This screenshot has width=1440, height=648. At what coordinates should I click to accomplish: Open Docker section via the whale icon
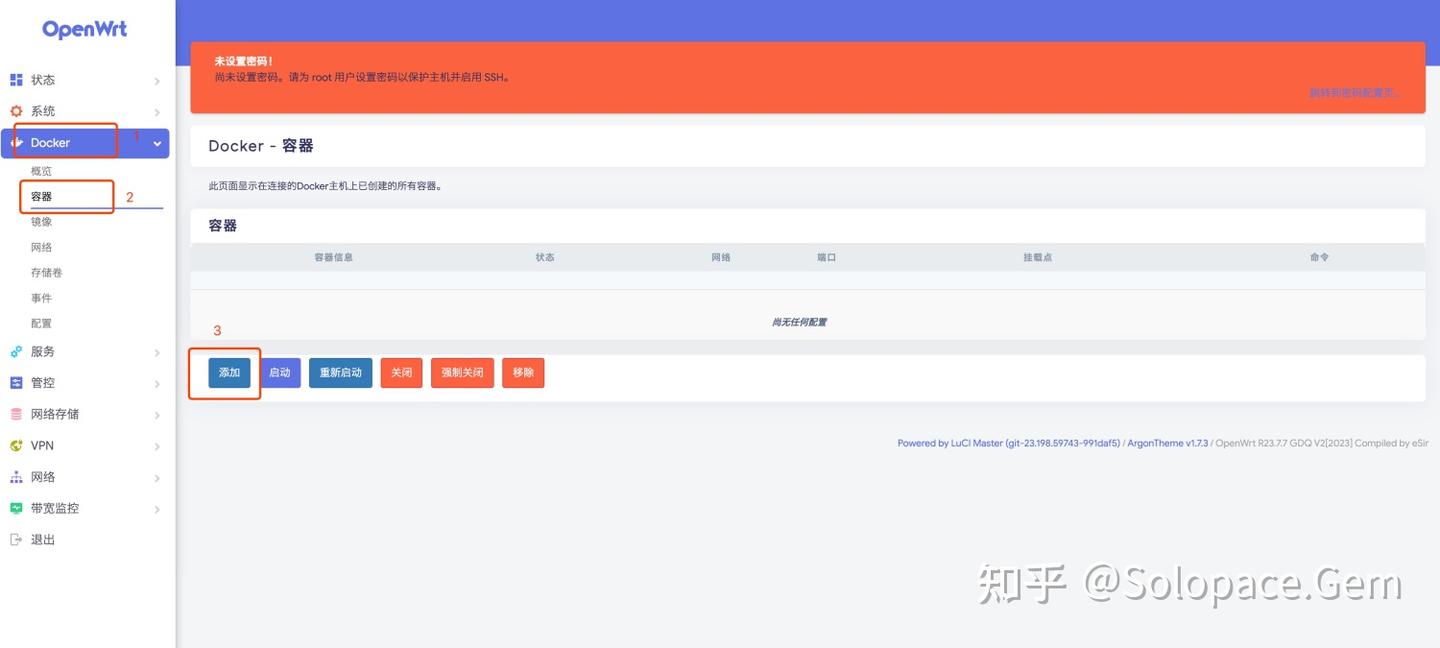point(16,142)
